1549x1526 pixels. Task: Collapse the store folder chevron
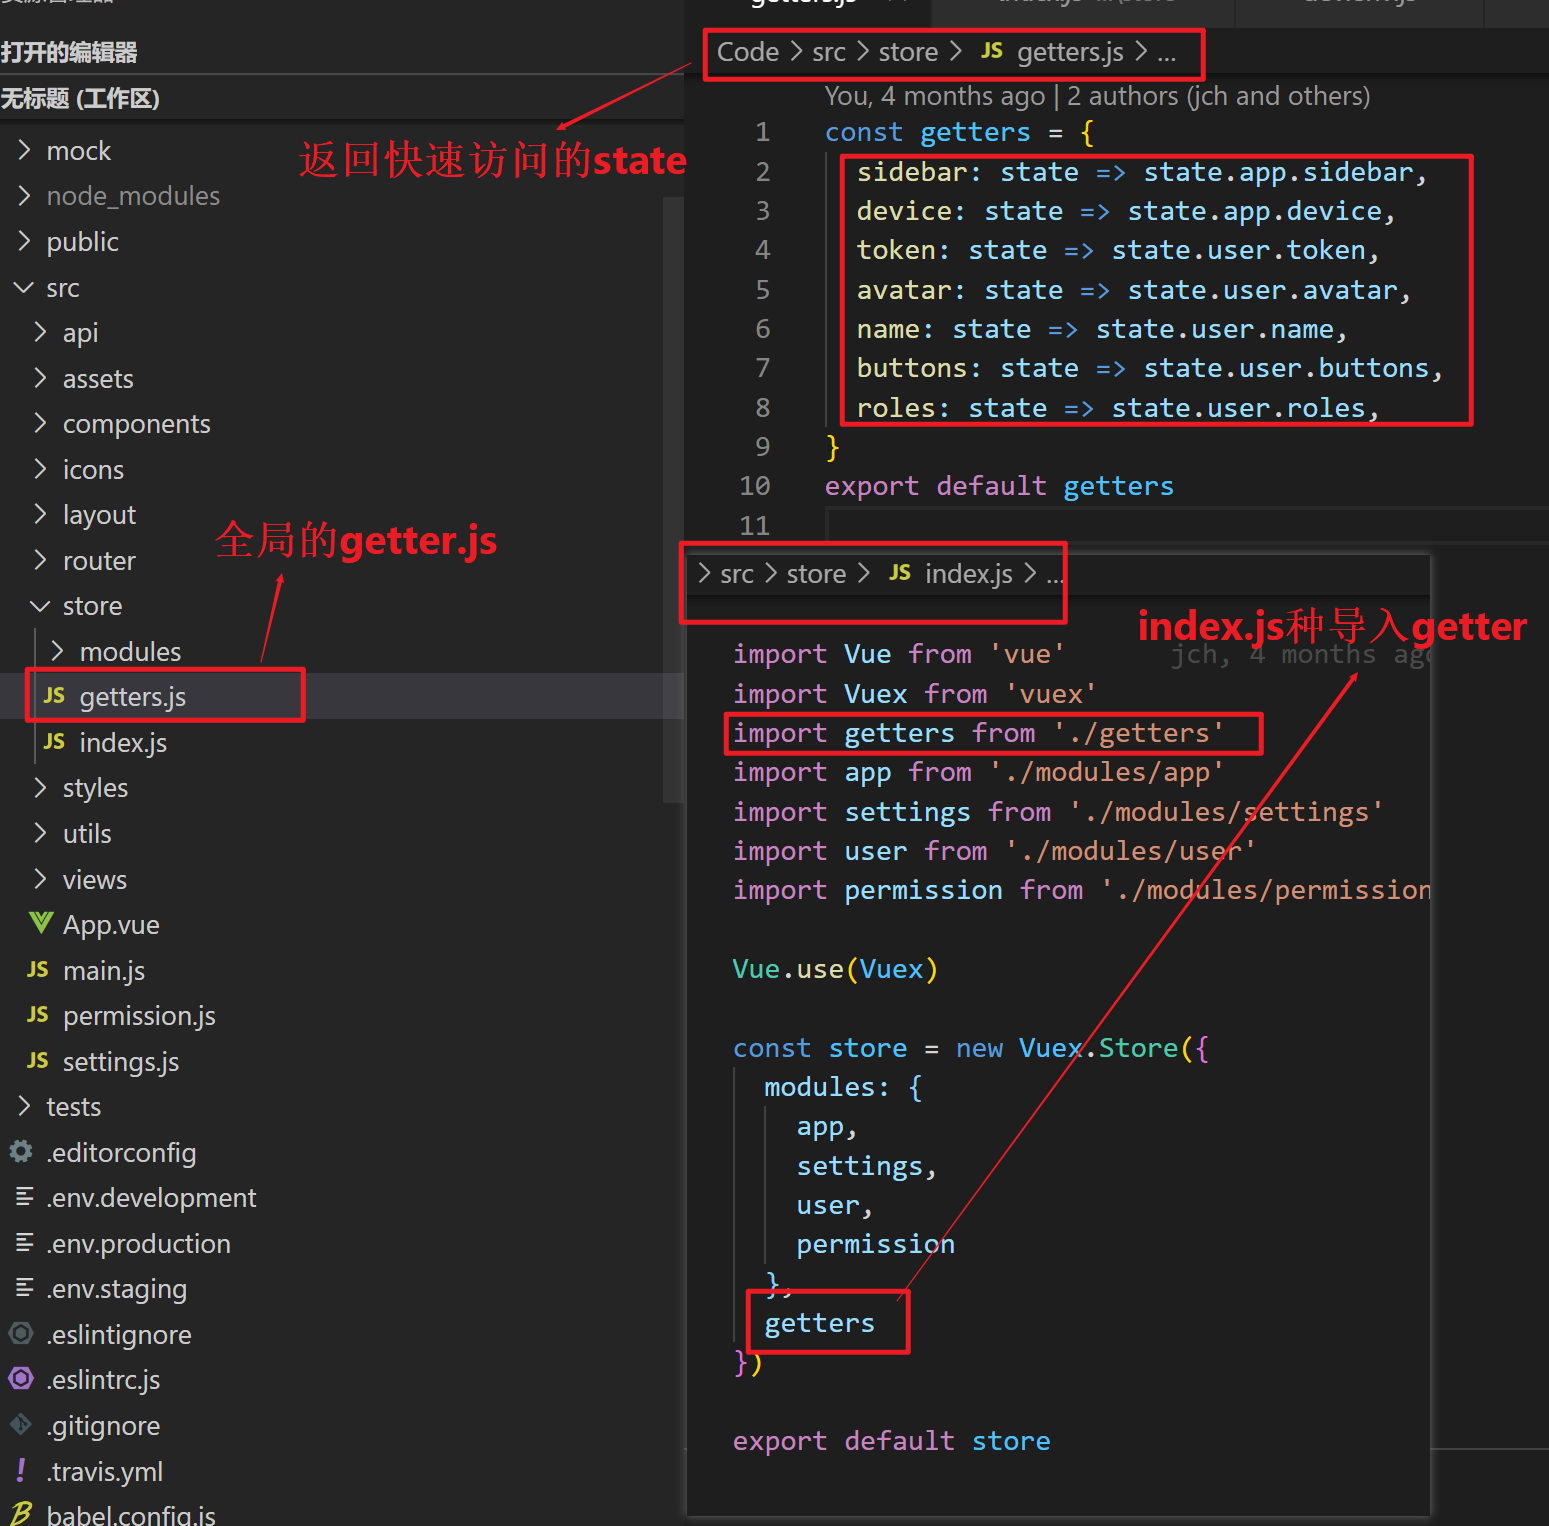40,606
